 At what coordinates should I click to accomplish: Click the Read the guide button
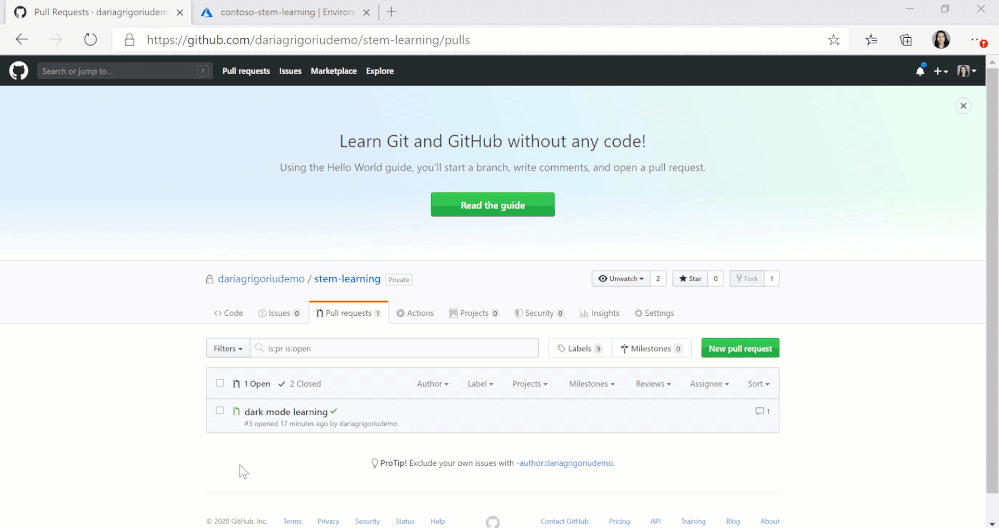click(492, 204)
